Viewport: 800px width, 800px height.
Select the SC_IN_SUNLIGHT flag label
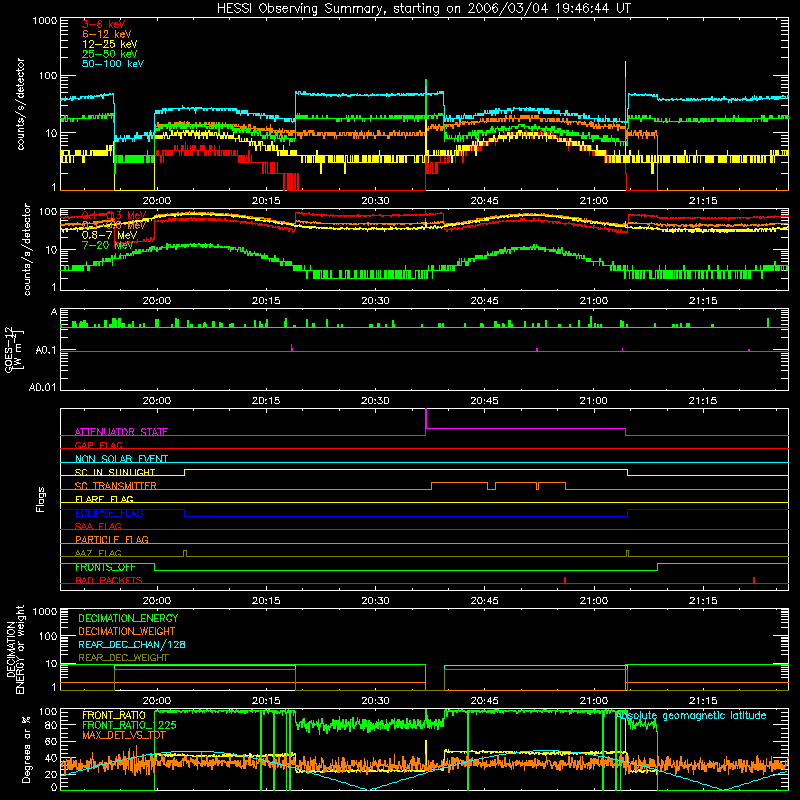click(114, 472)
